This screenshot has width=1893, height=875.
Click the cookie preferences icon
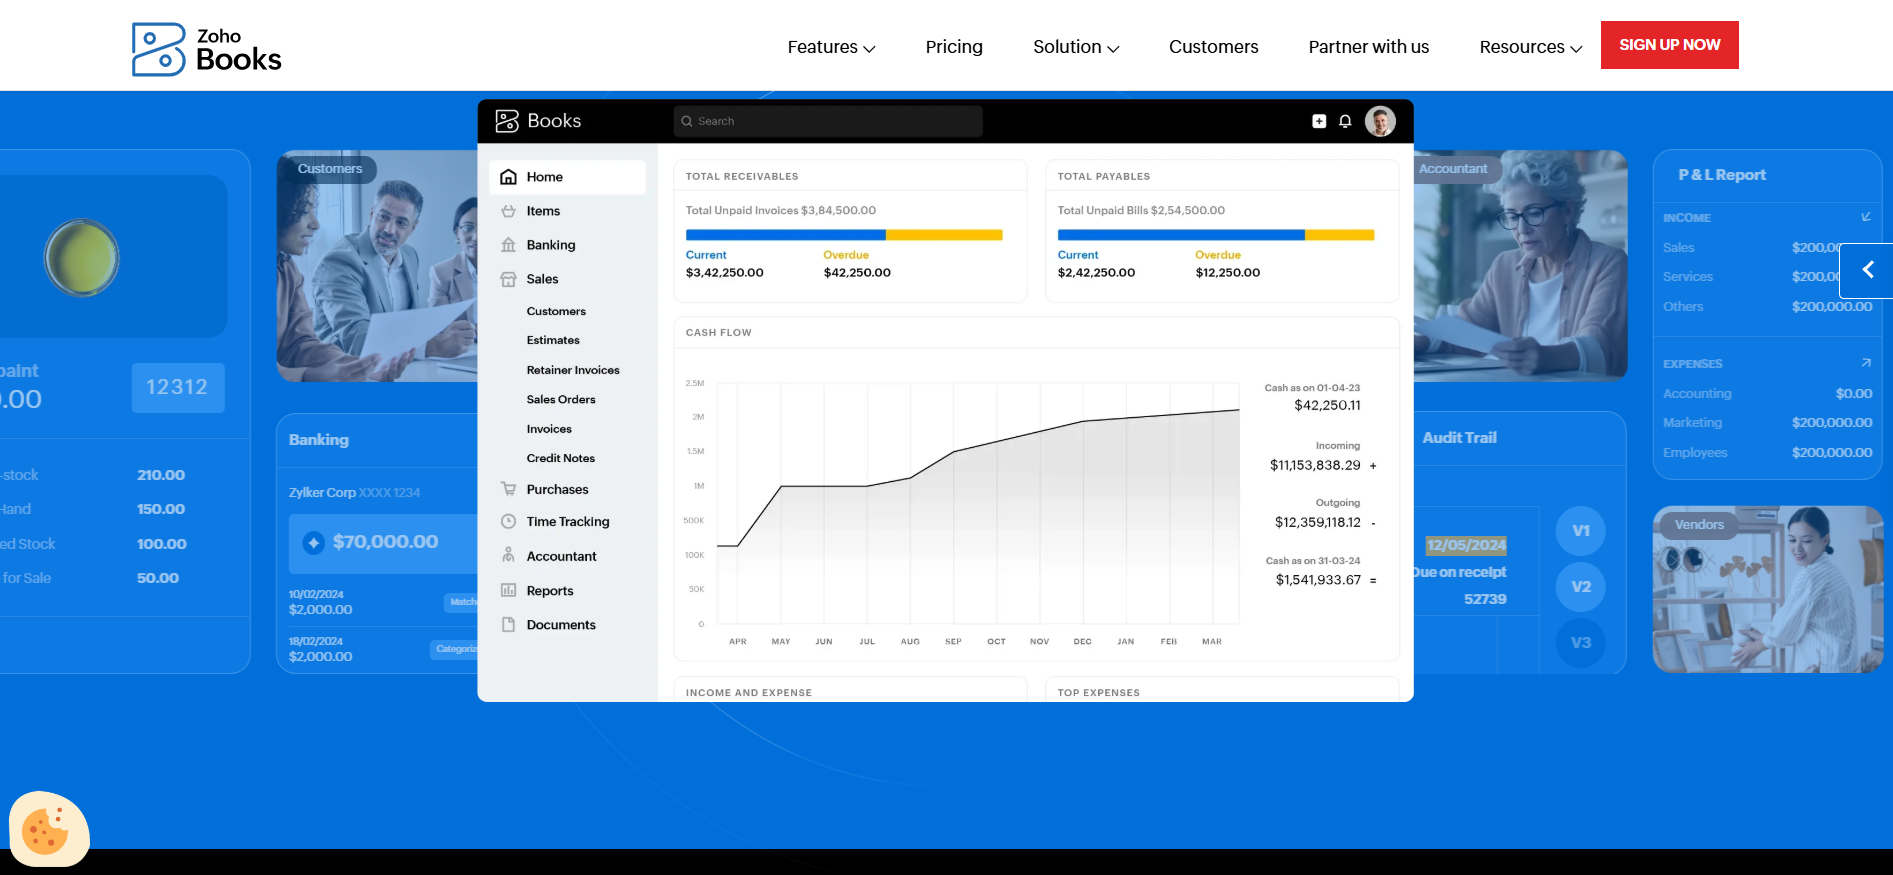47,829
